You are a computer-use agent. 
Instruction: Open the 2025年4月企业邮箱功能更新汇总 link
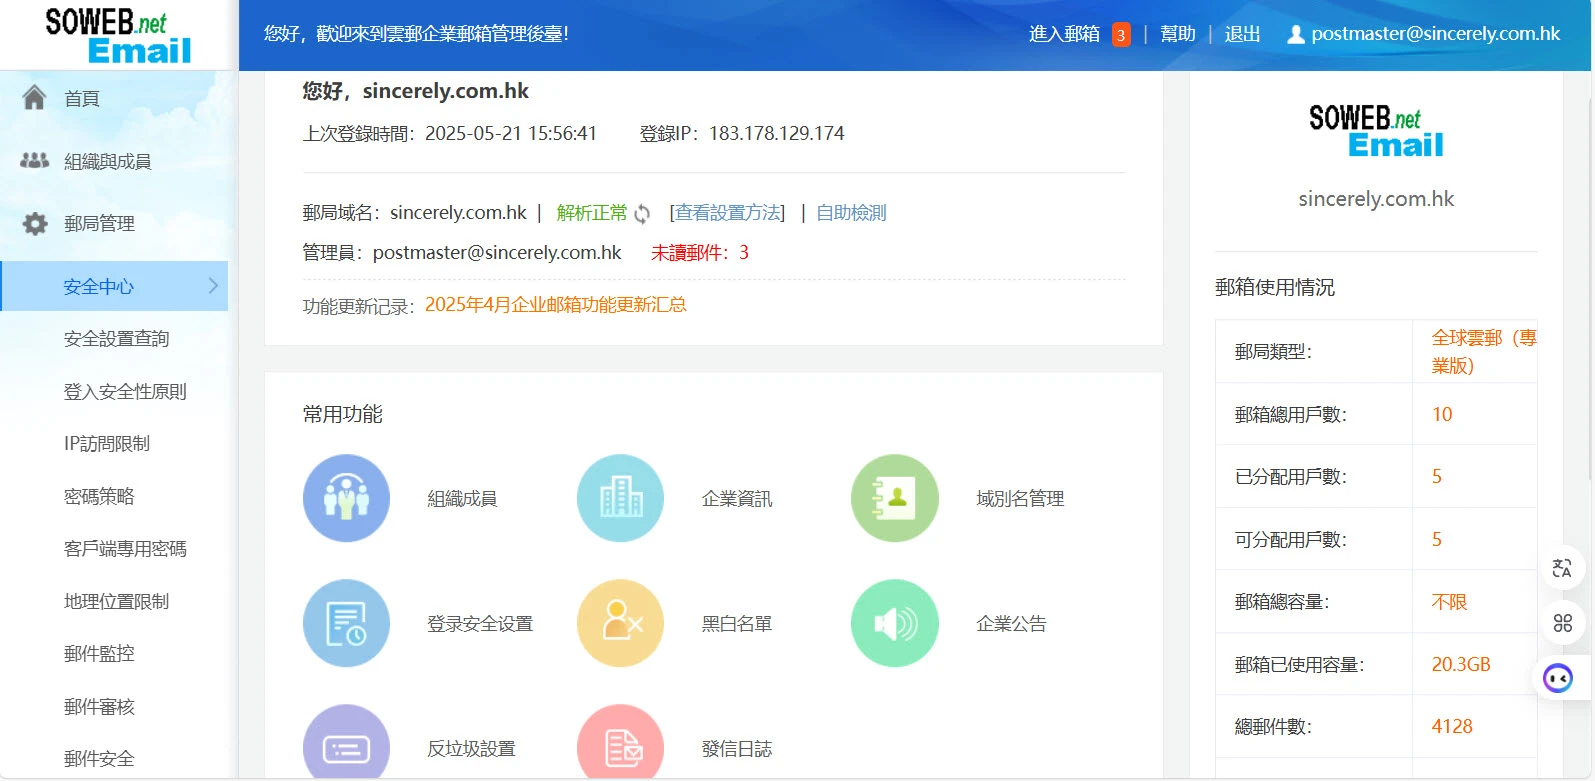(x=555, y=305)
